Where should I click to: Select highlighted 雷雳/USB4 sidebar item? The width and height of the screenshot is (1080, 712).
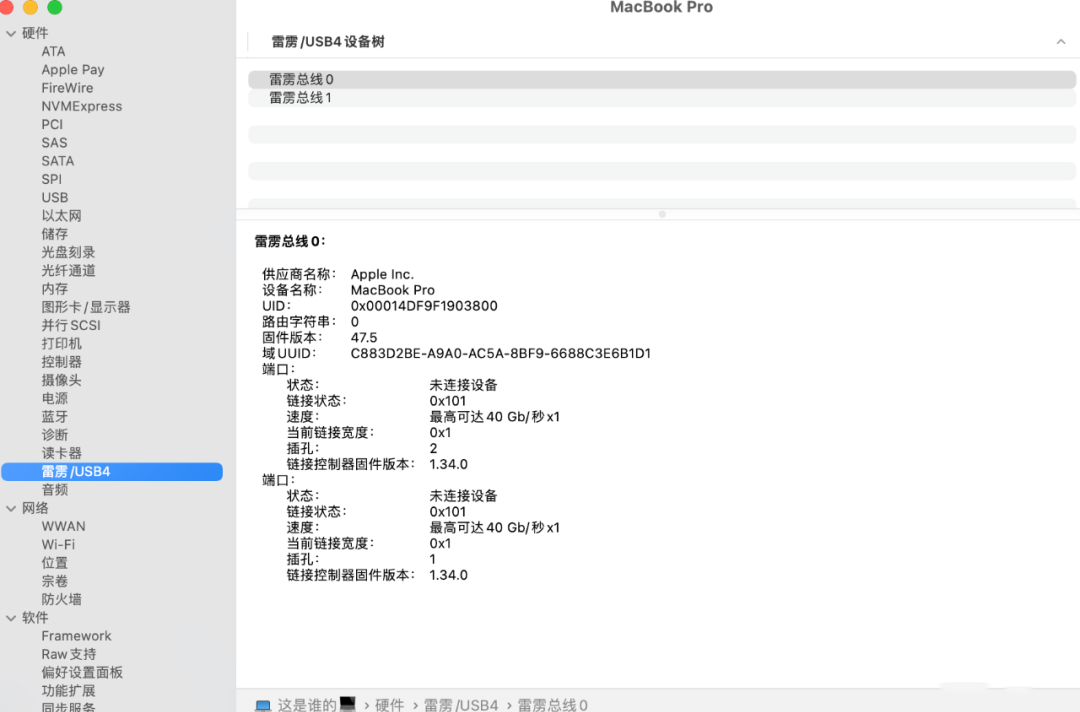pyautogui.click(x=112, y=472)
